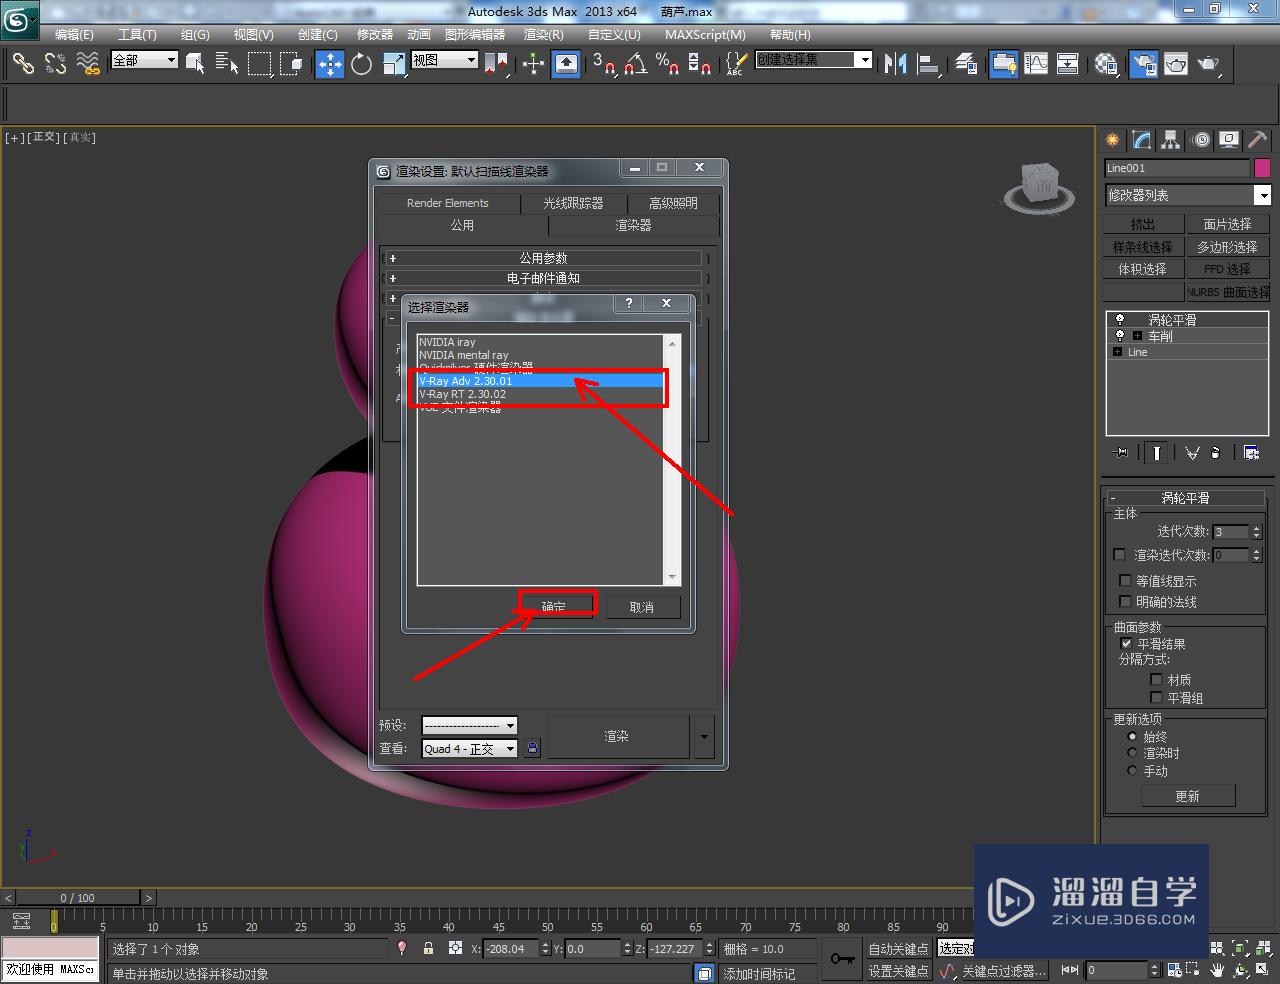The height and width of the screenshot is (984, 1280).
Task: Expand the 车削 modifier sub-levels
Action: [1137, 336]
